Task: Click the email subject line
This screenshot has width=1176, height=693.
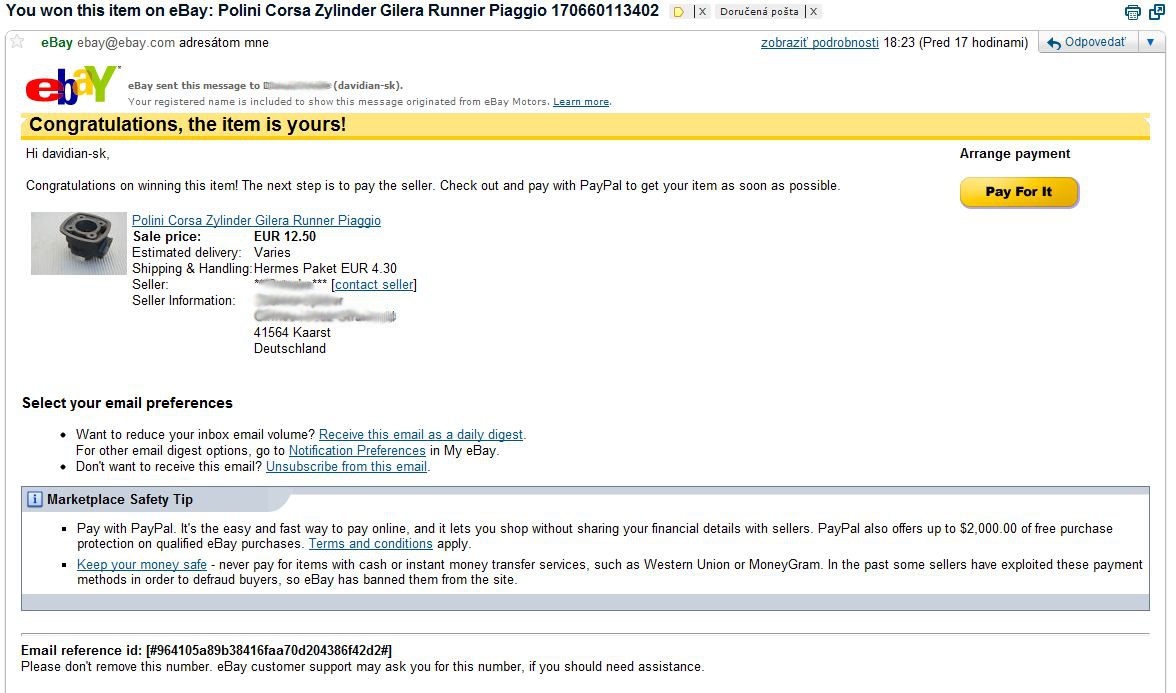Action: (x=332, y=11)
